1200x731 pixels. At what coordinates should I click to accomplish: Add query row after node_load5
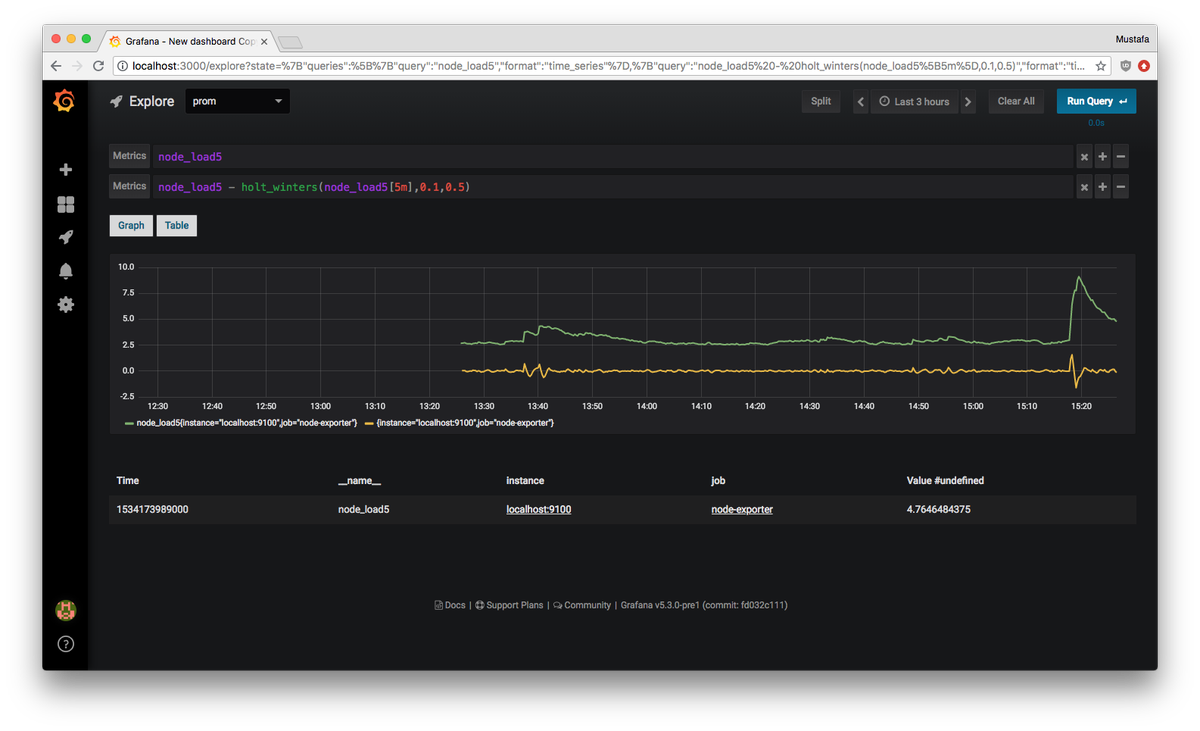click(x=1103, y=157)
